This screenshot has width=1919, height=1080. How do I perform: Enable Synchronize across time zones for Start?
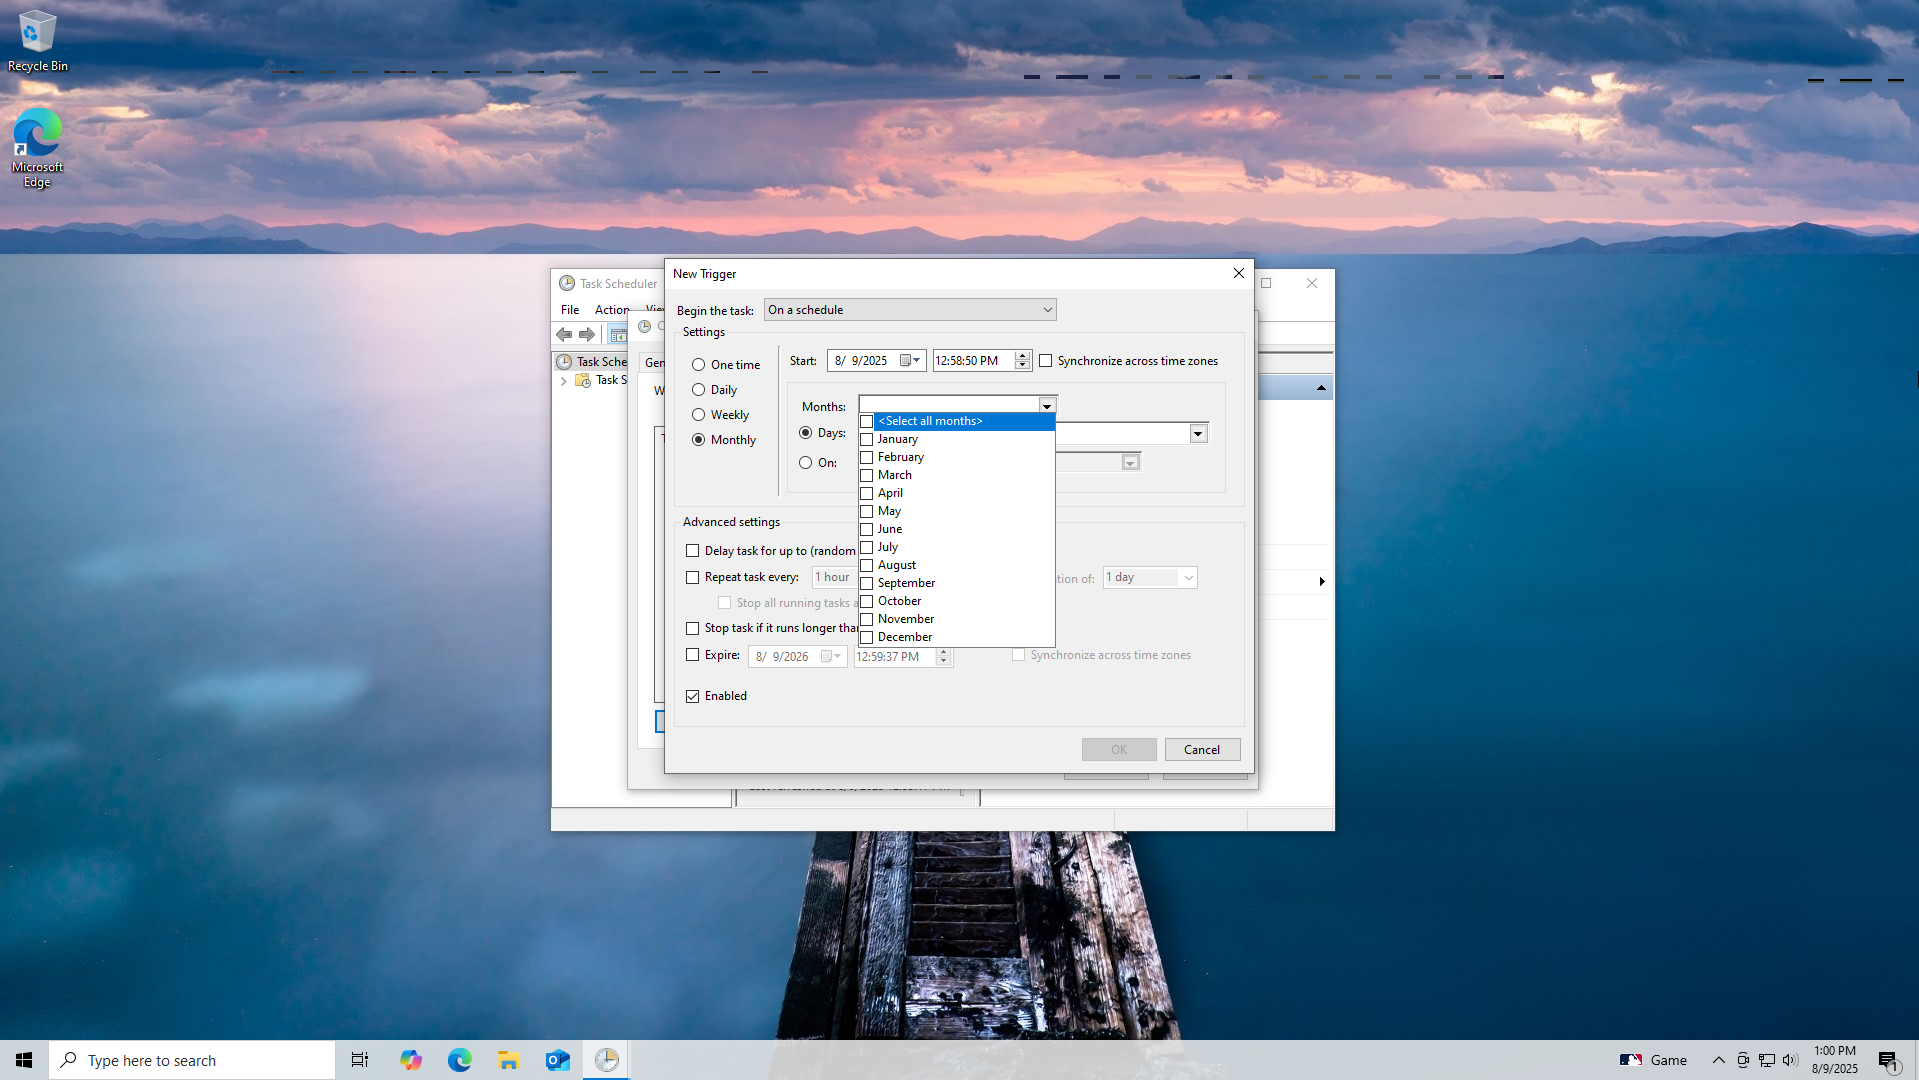click(x=1046, y=361)
